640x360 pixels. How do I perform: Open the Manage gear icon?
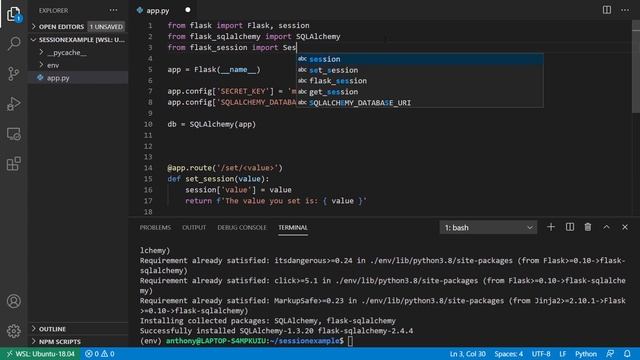coord(13,331)
